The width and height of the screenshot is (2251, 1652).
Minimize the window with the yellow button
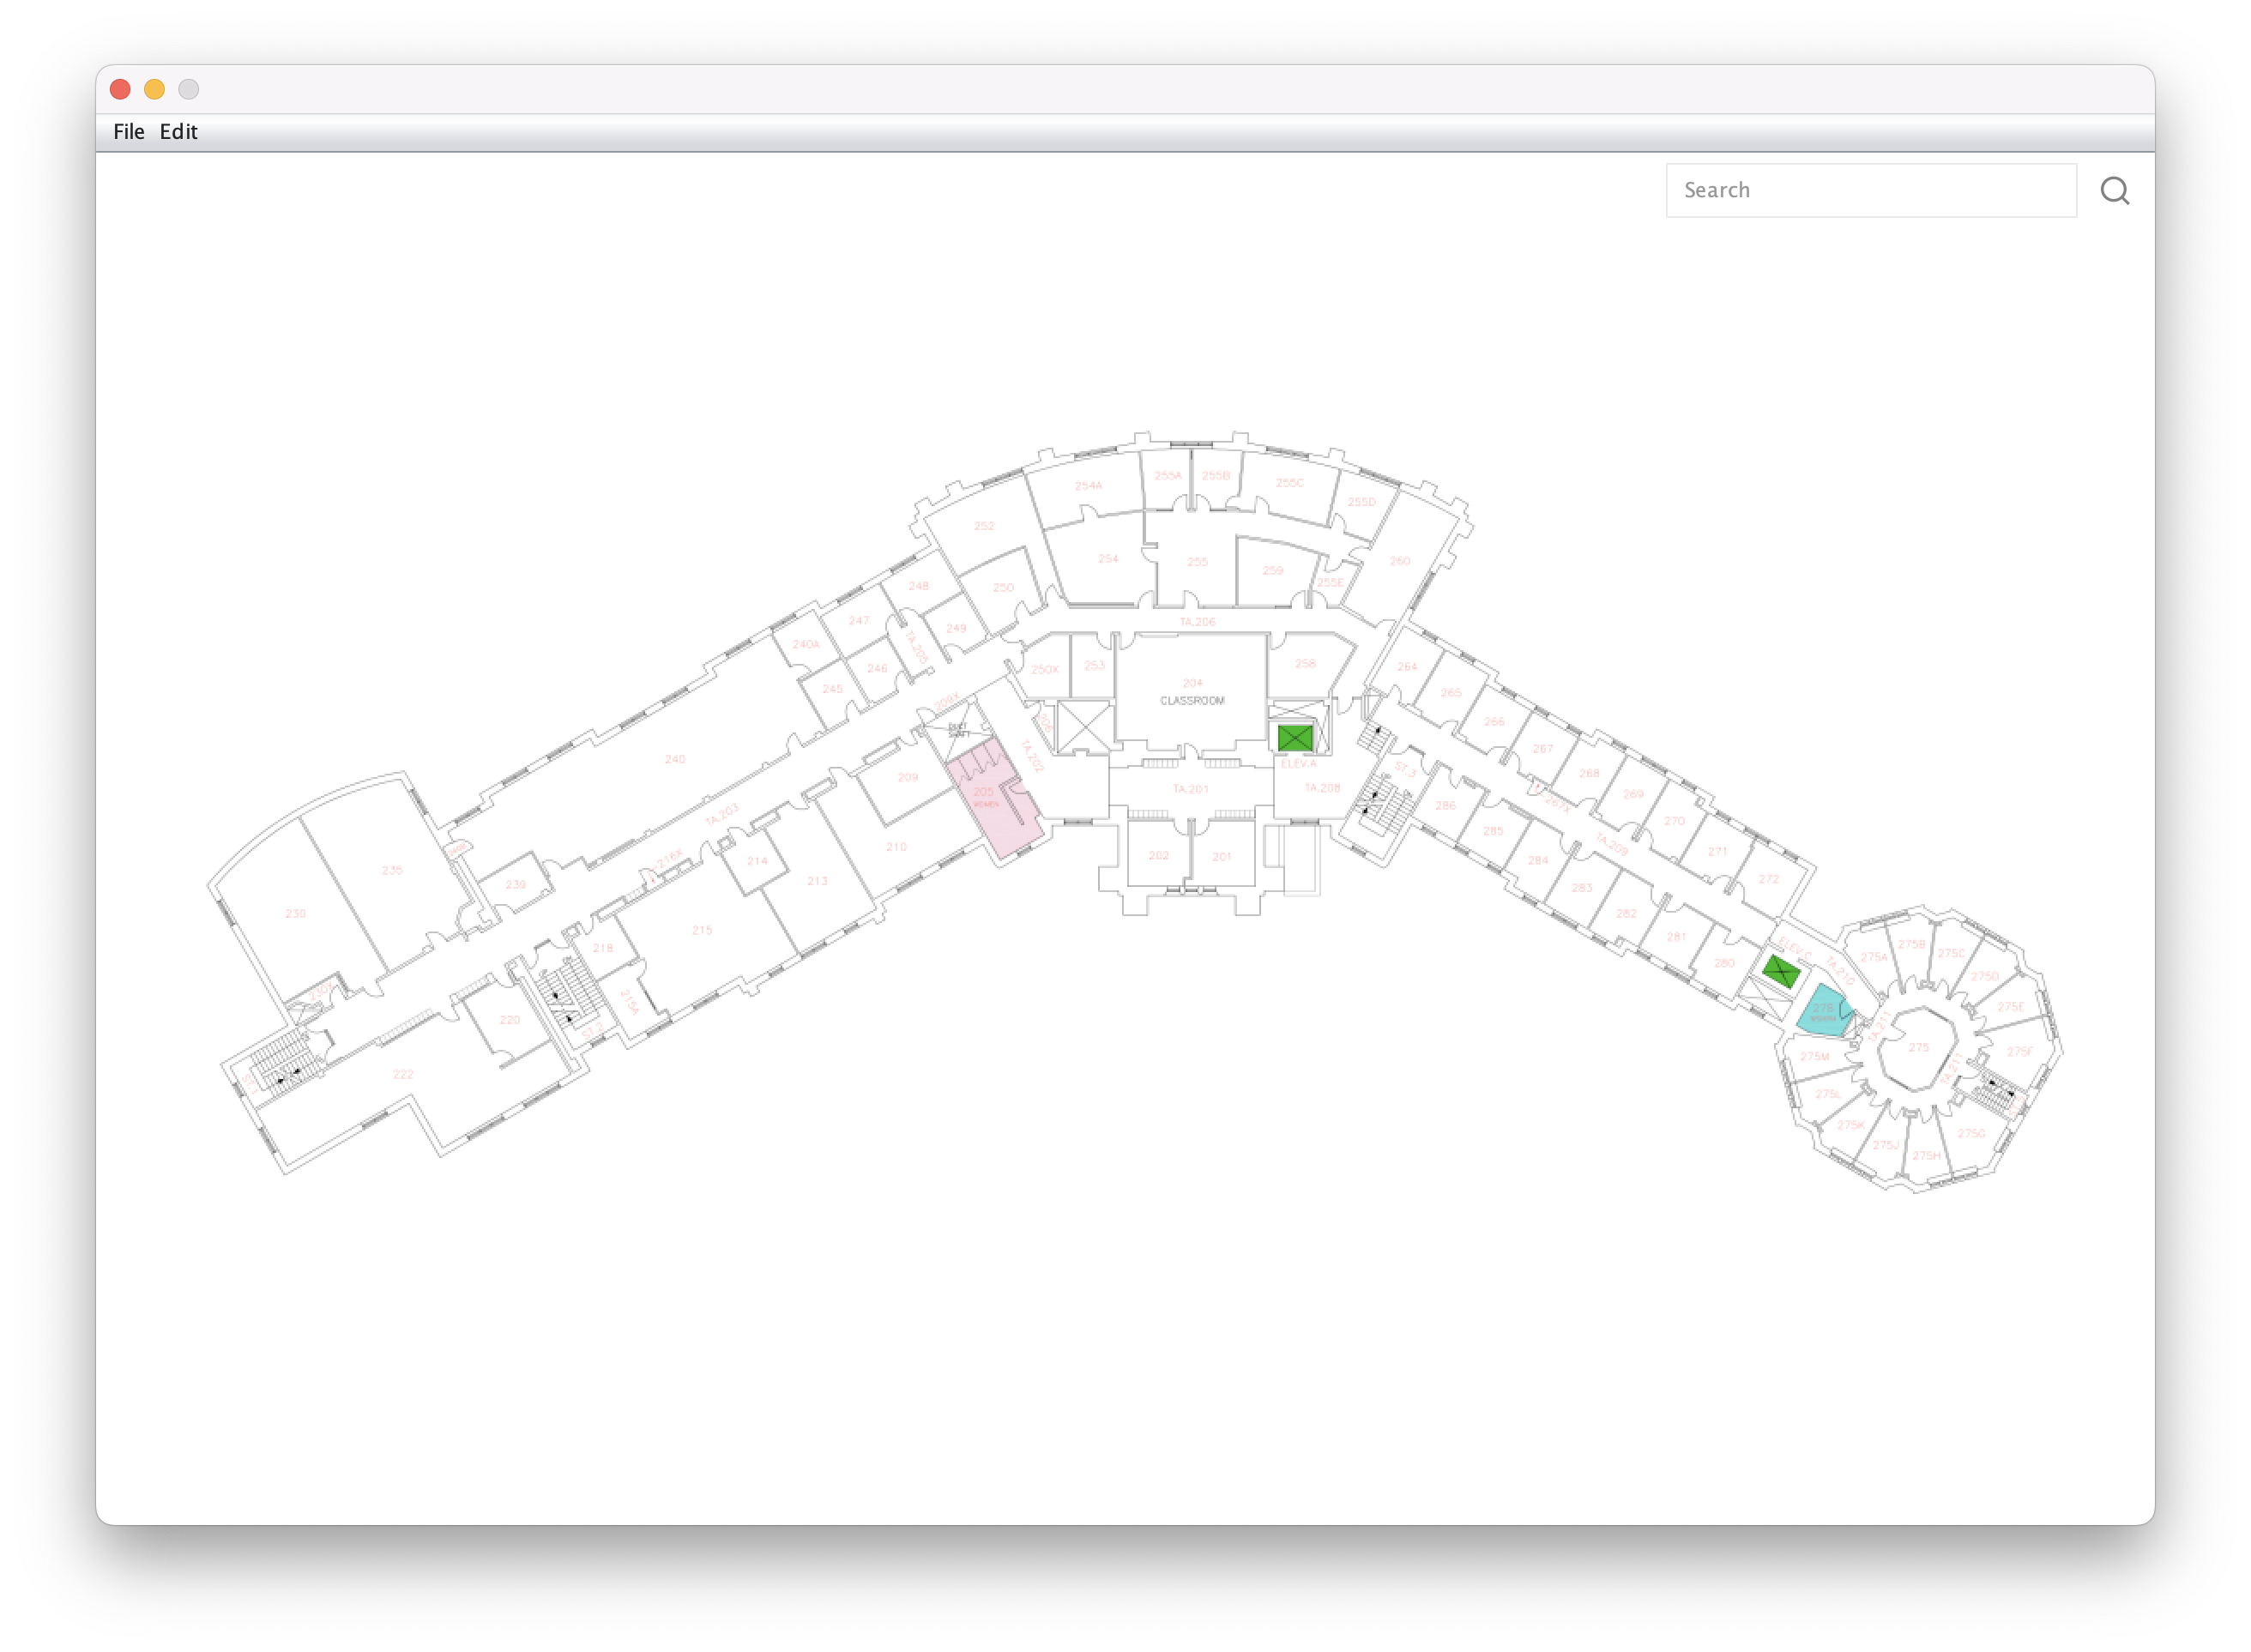point(154,90)
